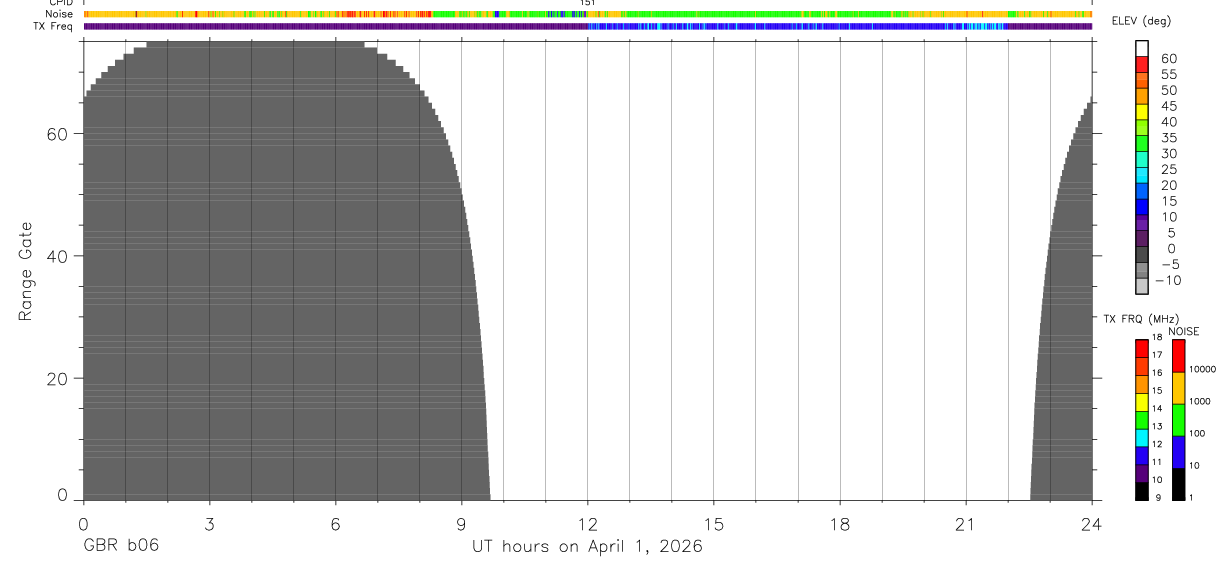Click 'UT hours on April 1, 2026' label
This screenshot has height=567, width=1228.
coord(587,547)
